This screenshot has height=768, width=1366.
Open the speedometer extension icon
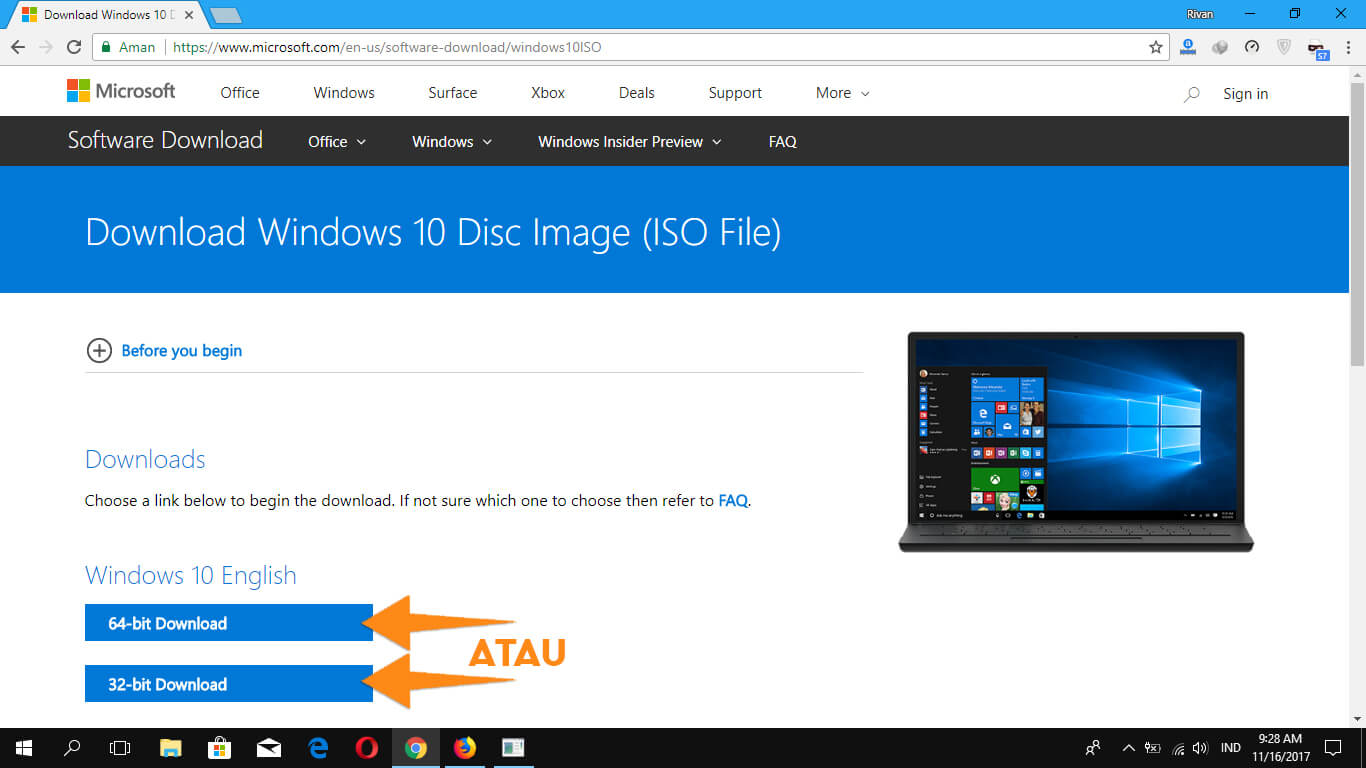1252,47
